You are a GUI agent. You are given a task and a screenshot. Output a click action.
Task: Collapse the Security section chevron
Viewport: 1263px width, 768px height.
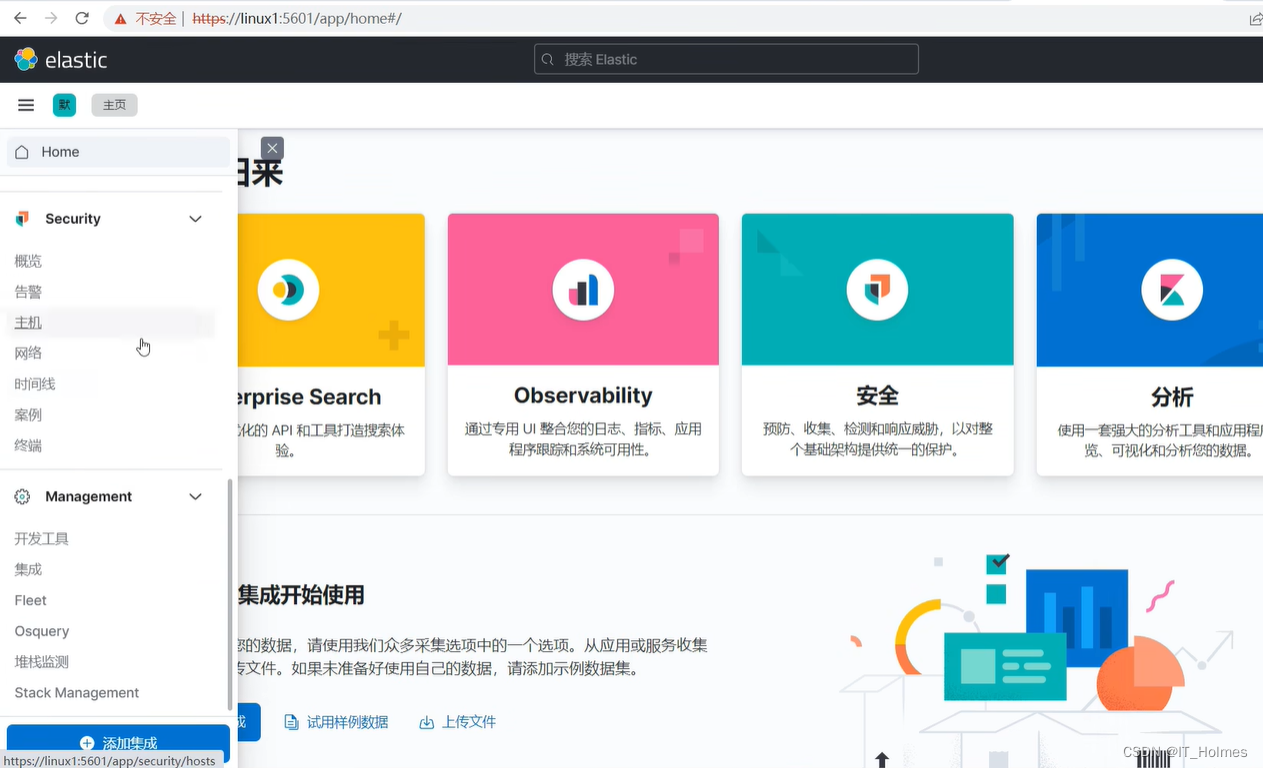pyautogui.click(x=196, y=219)
